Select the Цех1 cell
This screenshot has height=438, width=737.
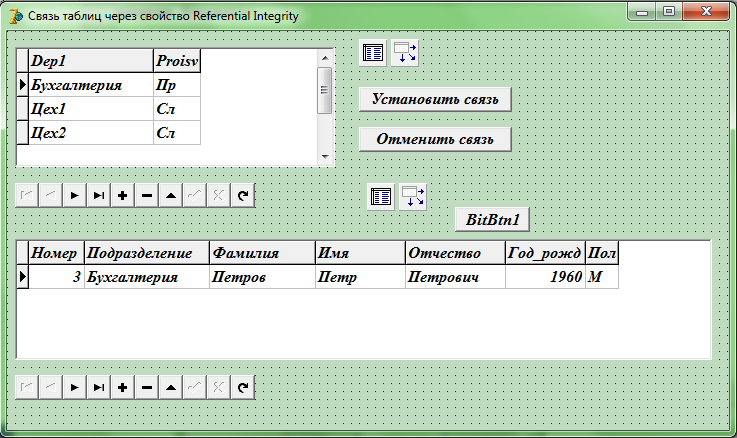91,109
